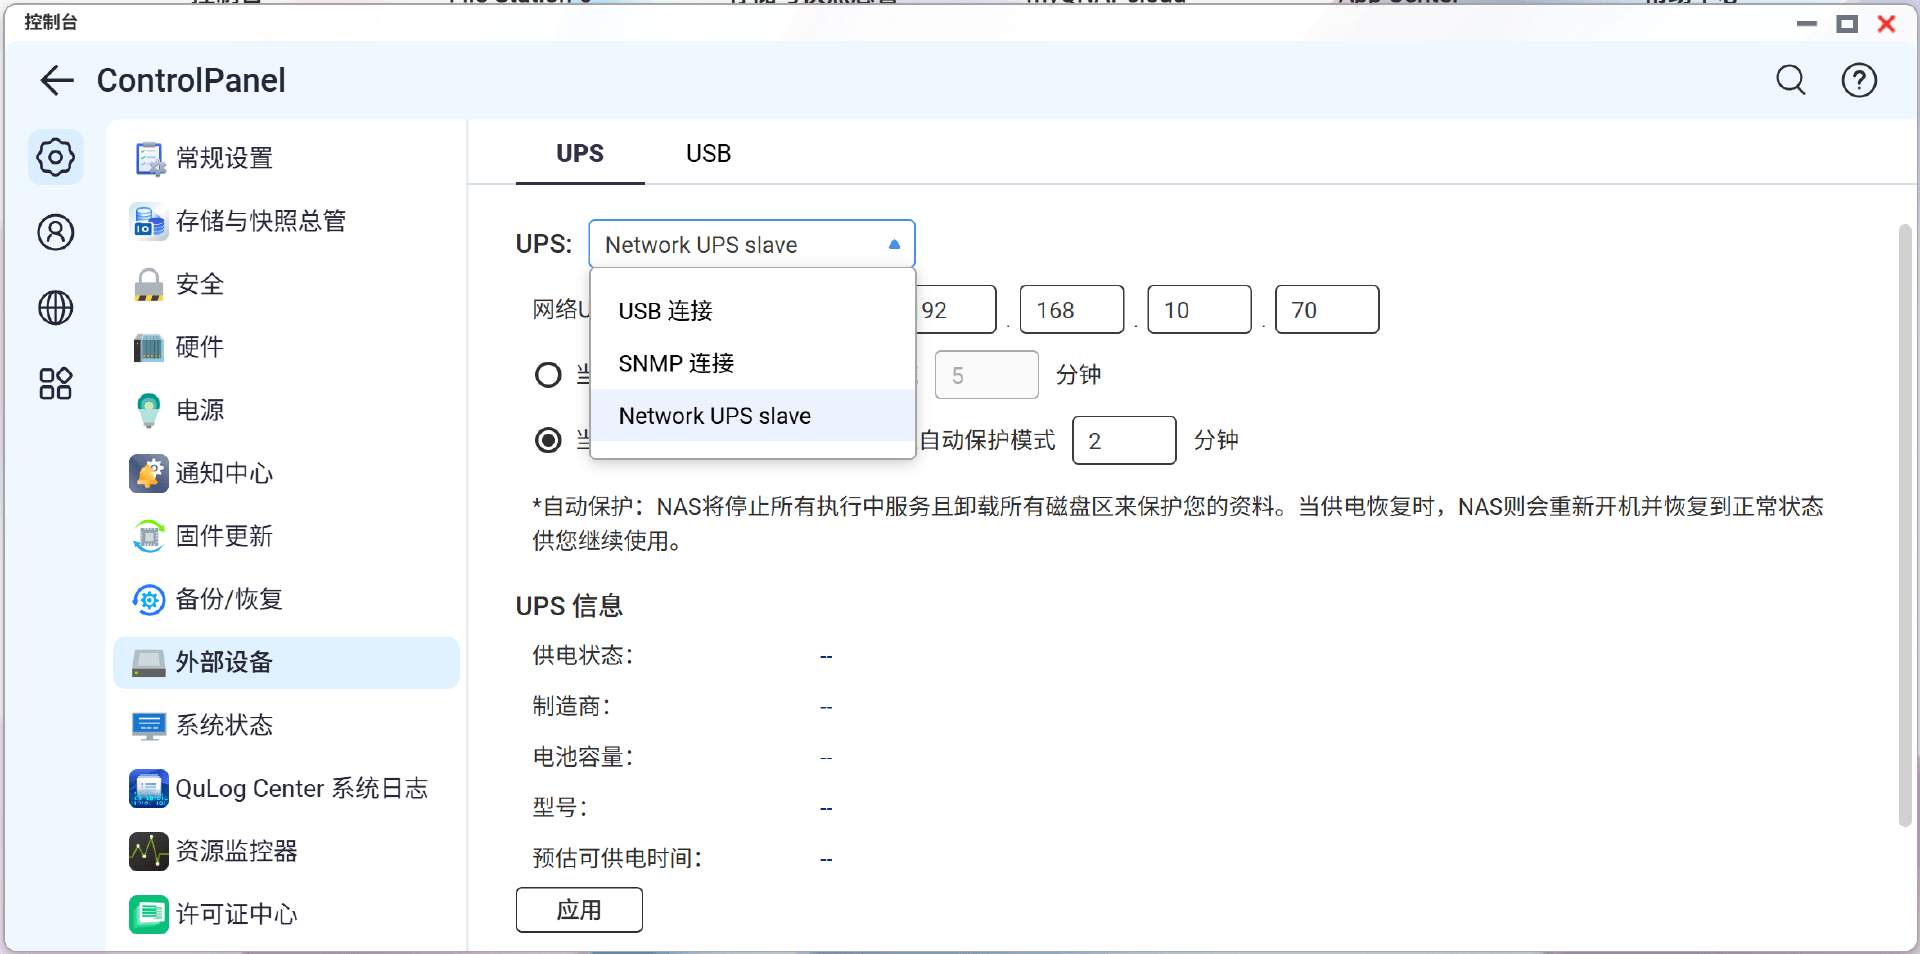Open 资源监控器 resource monitor

286,851
